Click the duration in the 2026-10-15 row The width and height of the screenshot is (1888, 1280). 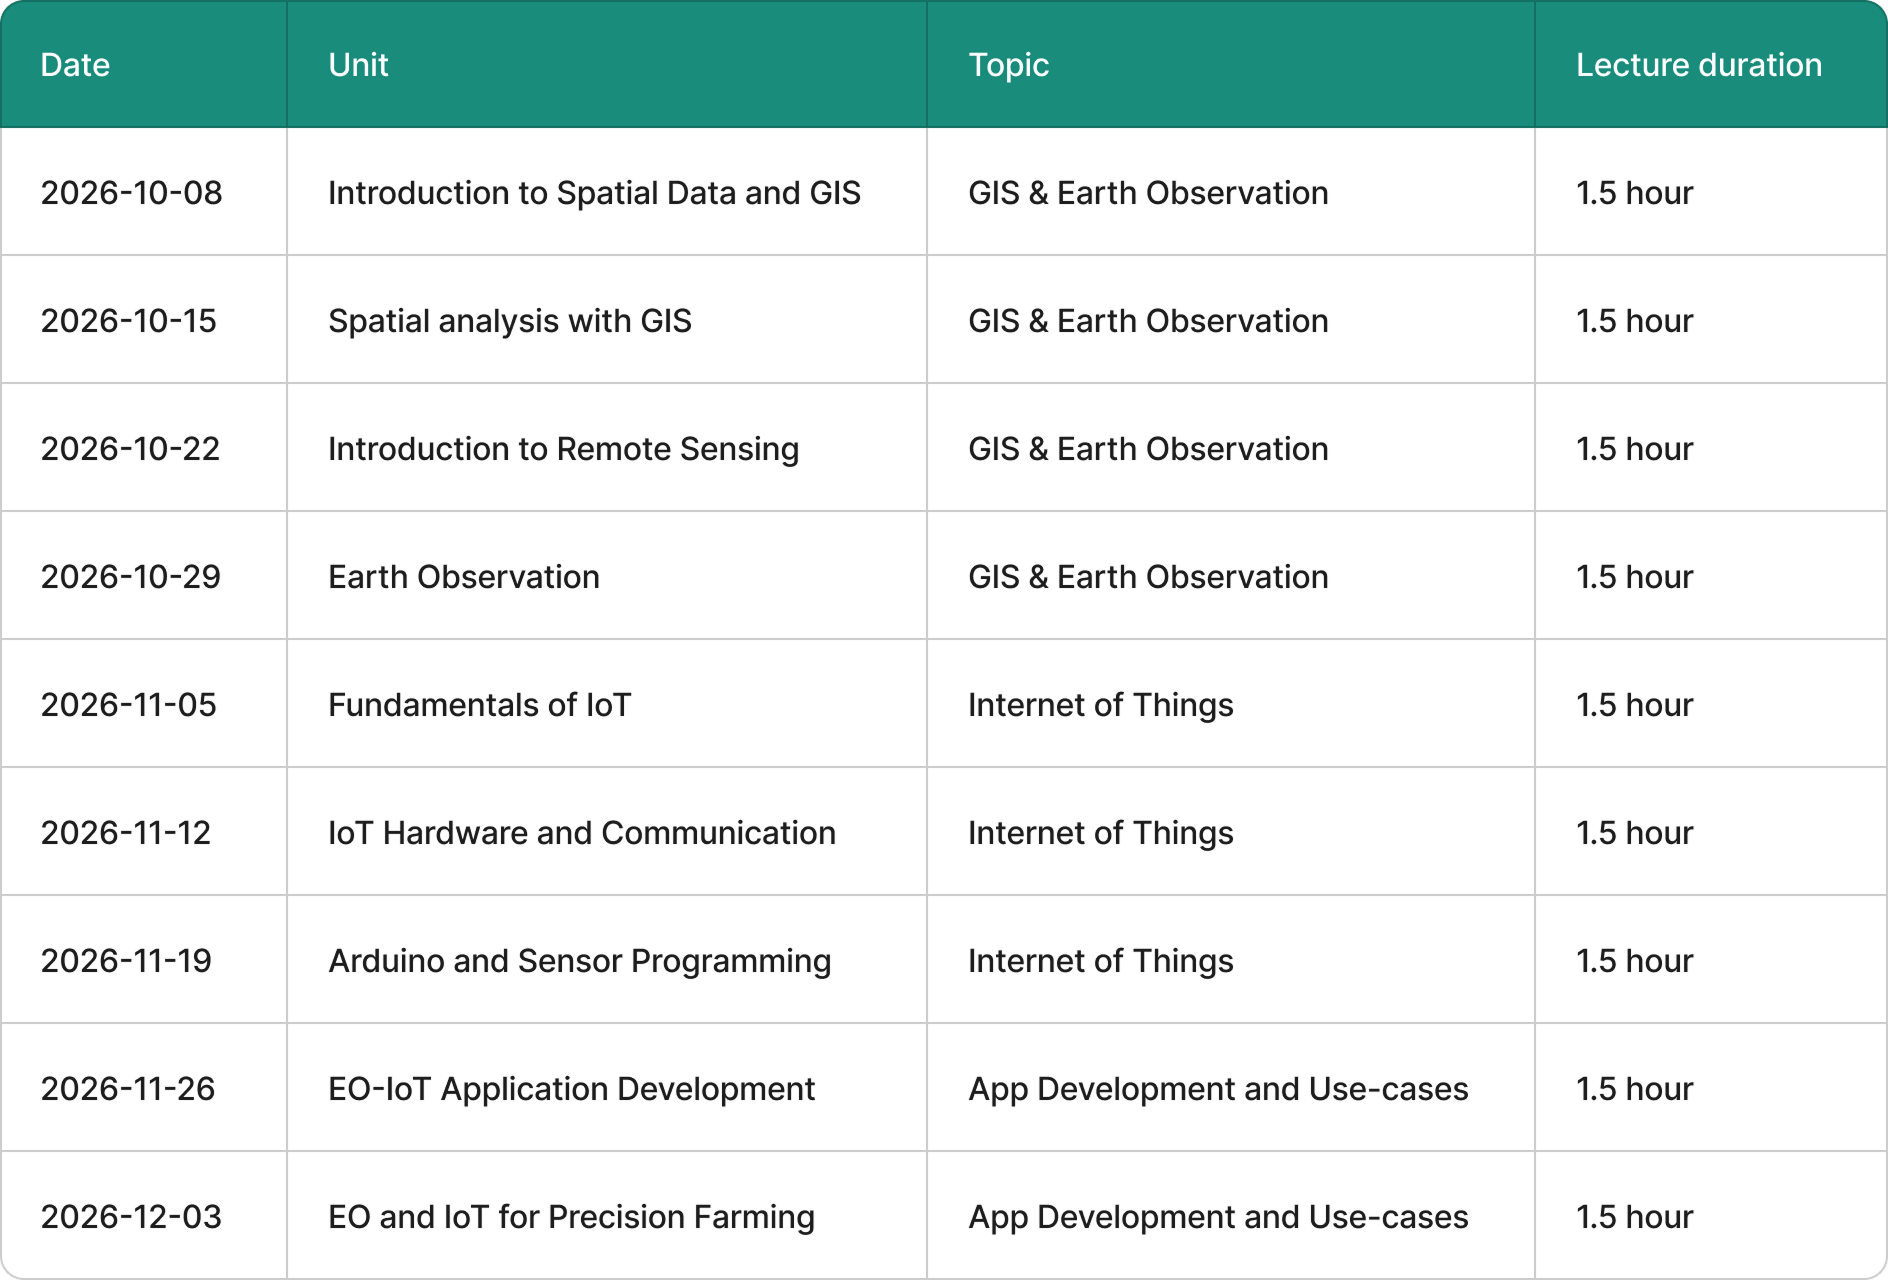click(1635, 321)
